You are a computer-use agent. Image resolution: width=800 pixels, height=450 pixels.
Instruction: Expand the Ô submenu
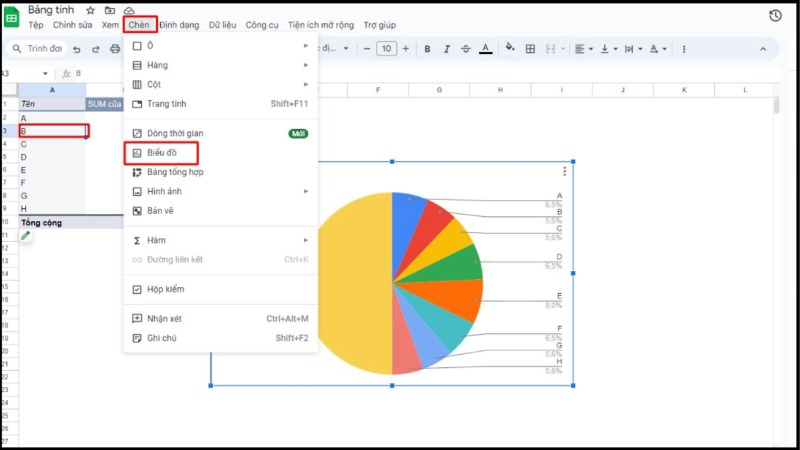pos(220,46)
